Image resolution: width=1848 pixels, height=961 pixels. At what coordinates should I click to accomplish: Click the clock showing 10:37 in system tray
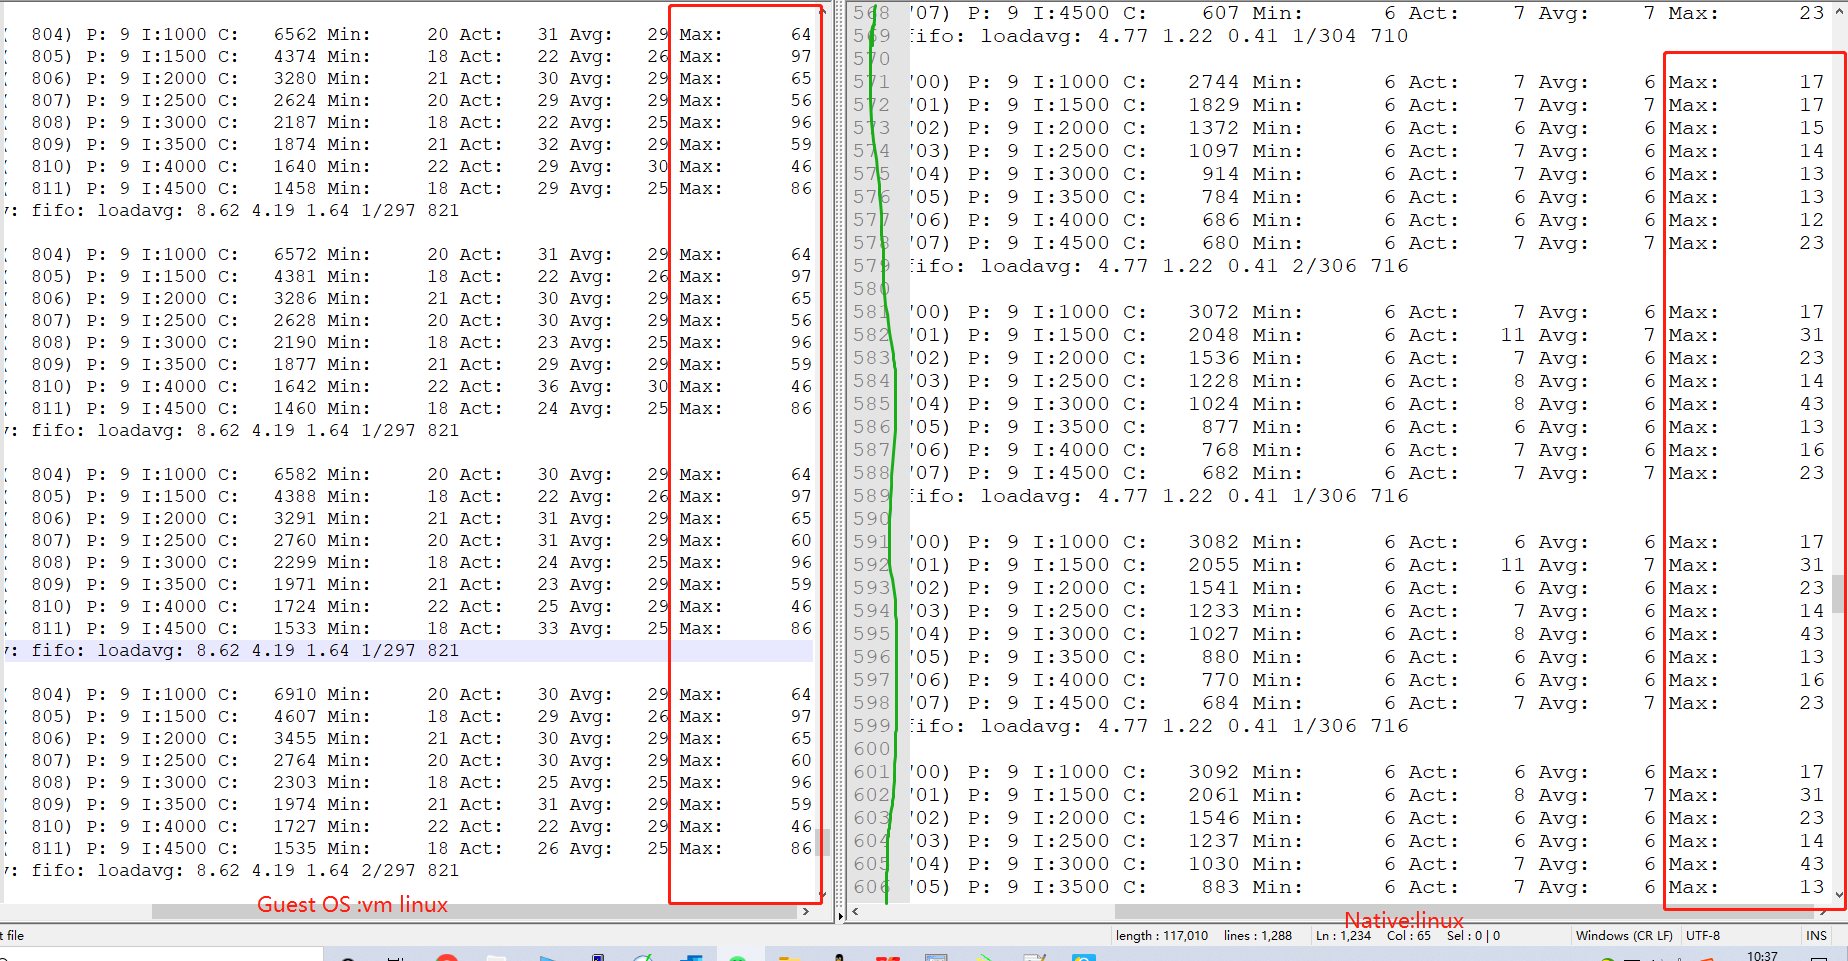[1760, 955]
